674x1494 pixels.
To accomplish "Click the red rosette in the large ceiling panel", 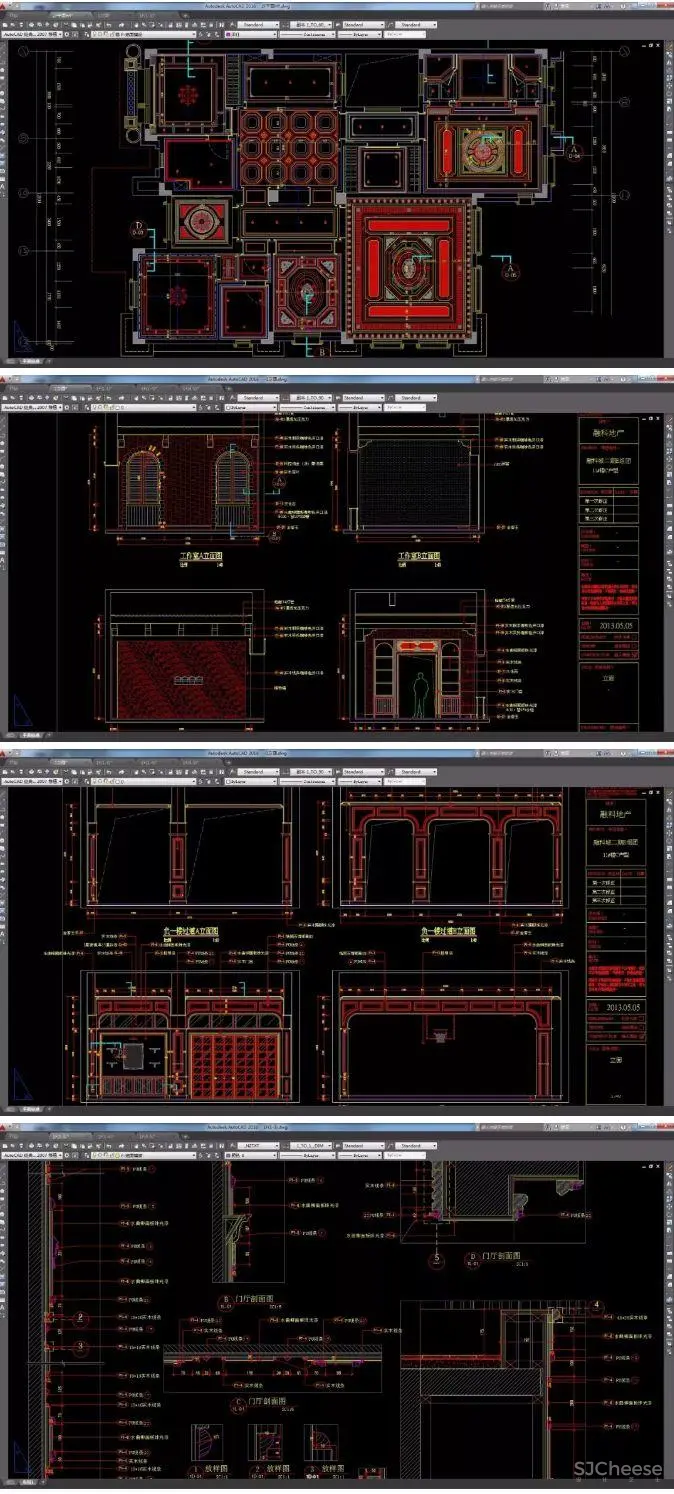I will [x=407, y=270].
